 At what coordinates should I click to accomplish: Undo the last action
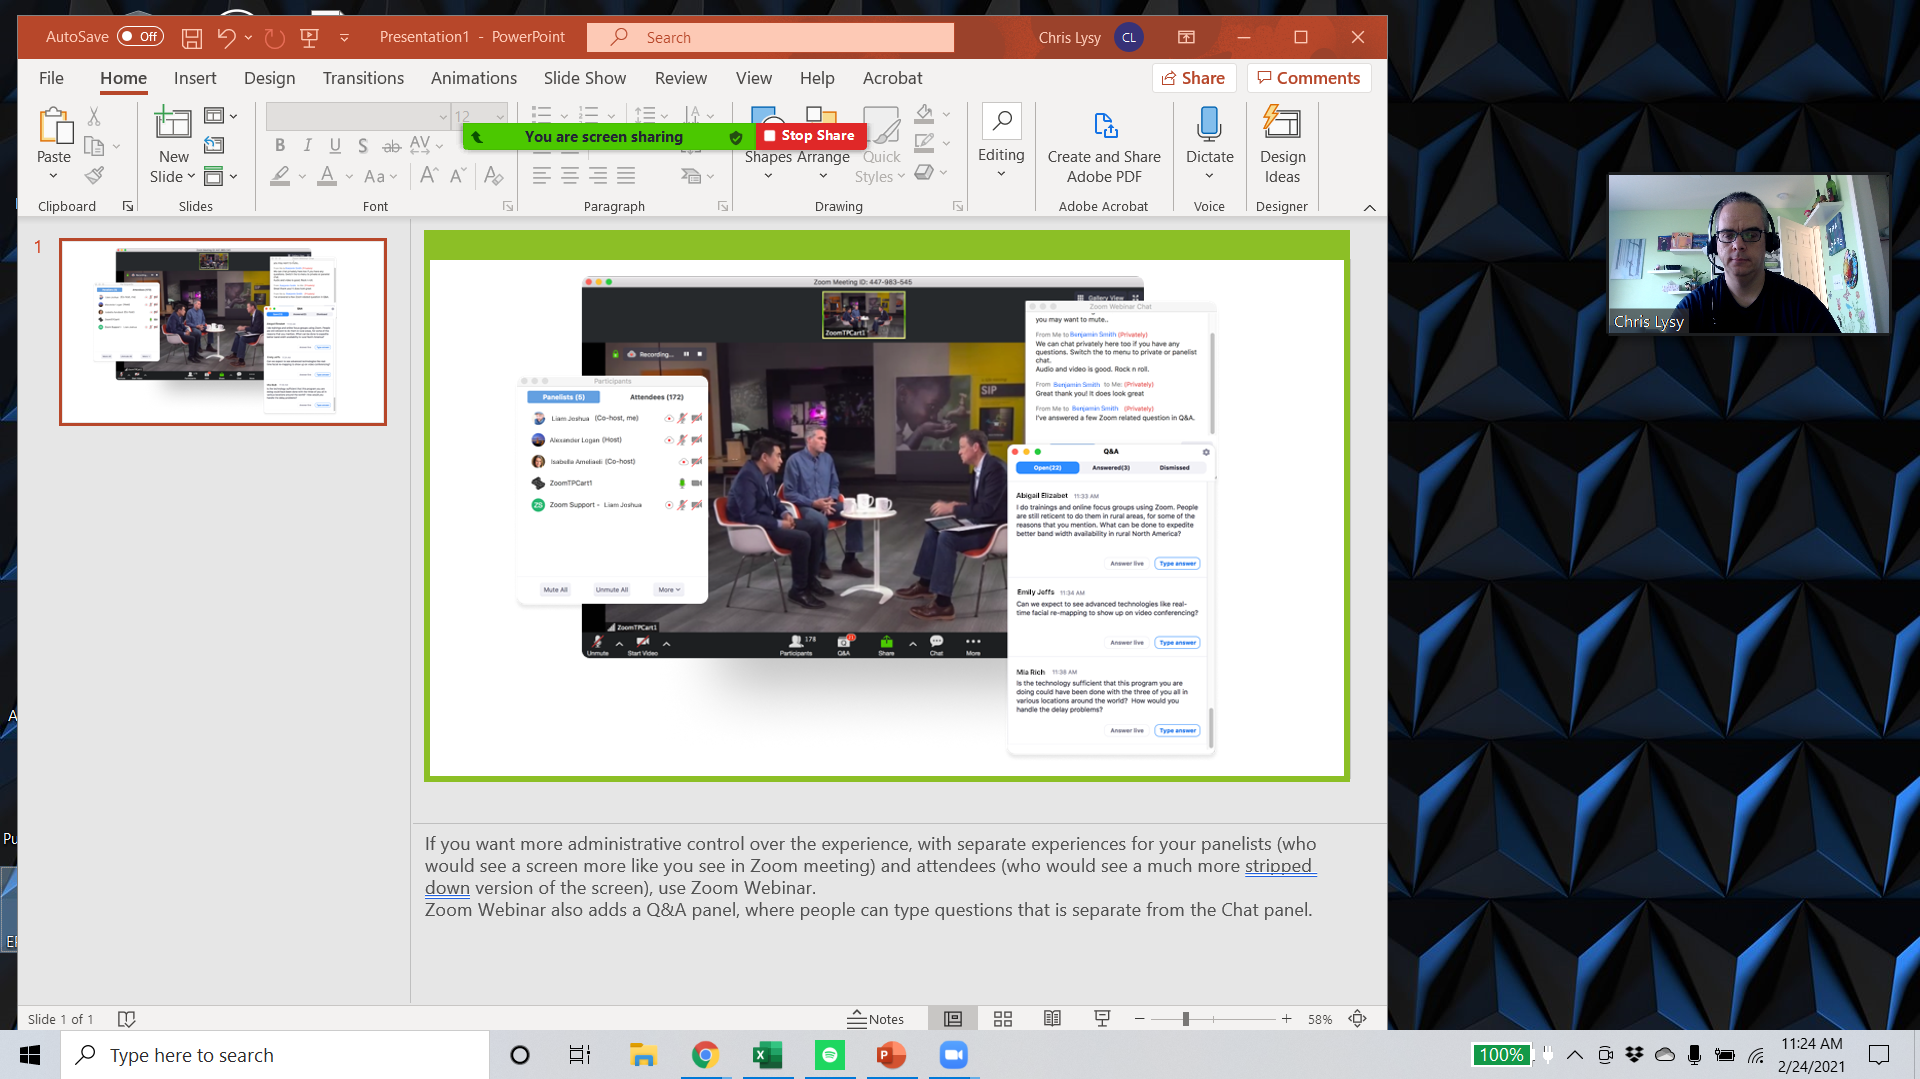point(226,37)
